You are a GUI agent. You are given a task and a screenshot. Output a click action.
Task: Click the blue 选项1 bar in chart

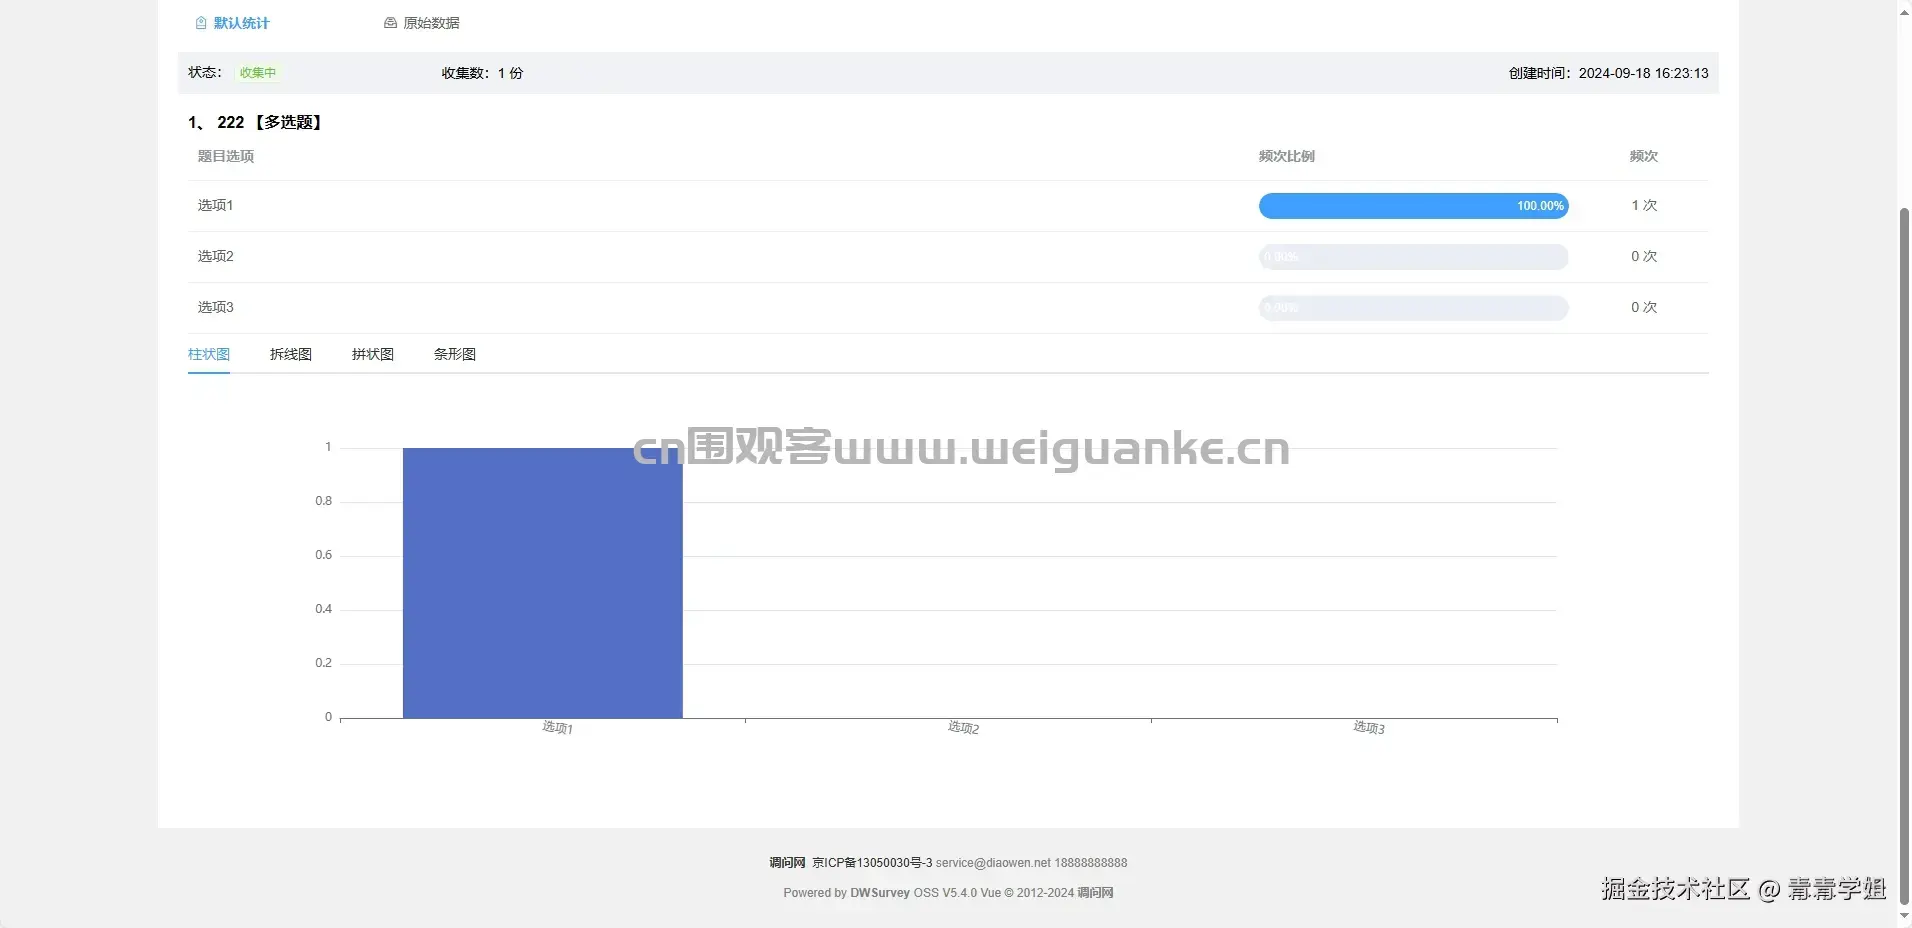pos(543,583)
